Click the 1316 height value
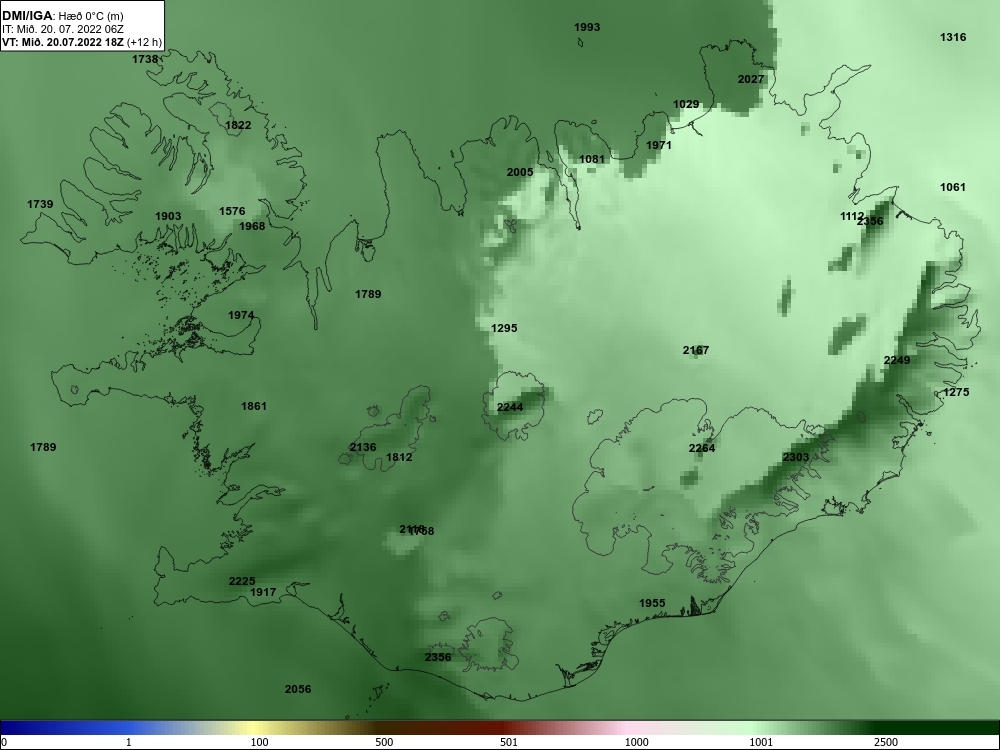Screen dimensions: 1000x750 coord(953,37)
